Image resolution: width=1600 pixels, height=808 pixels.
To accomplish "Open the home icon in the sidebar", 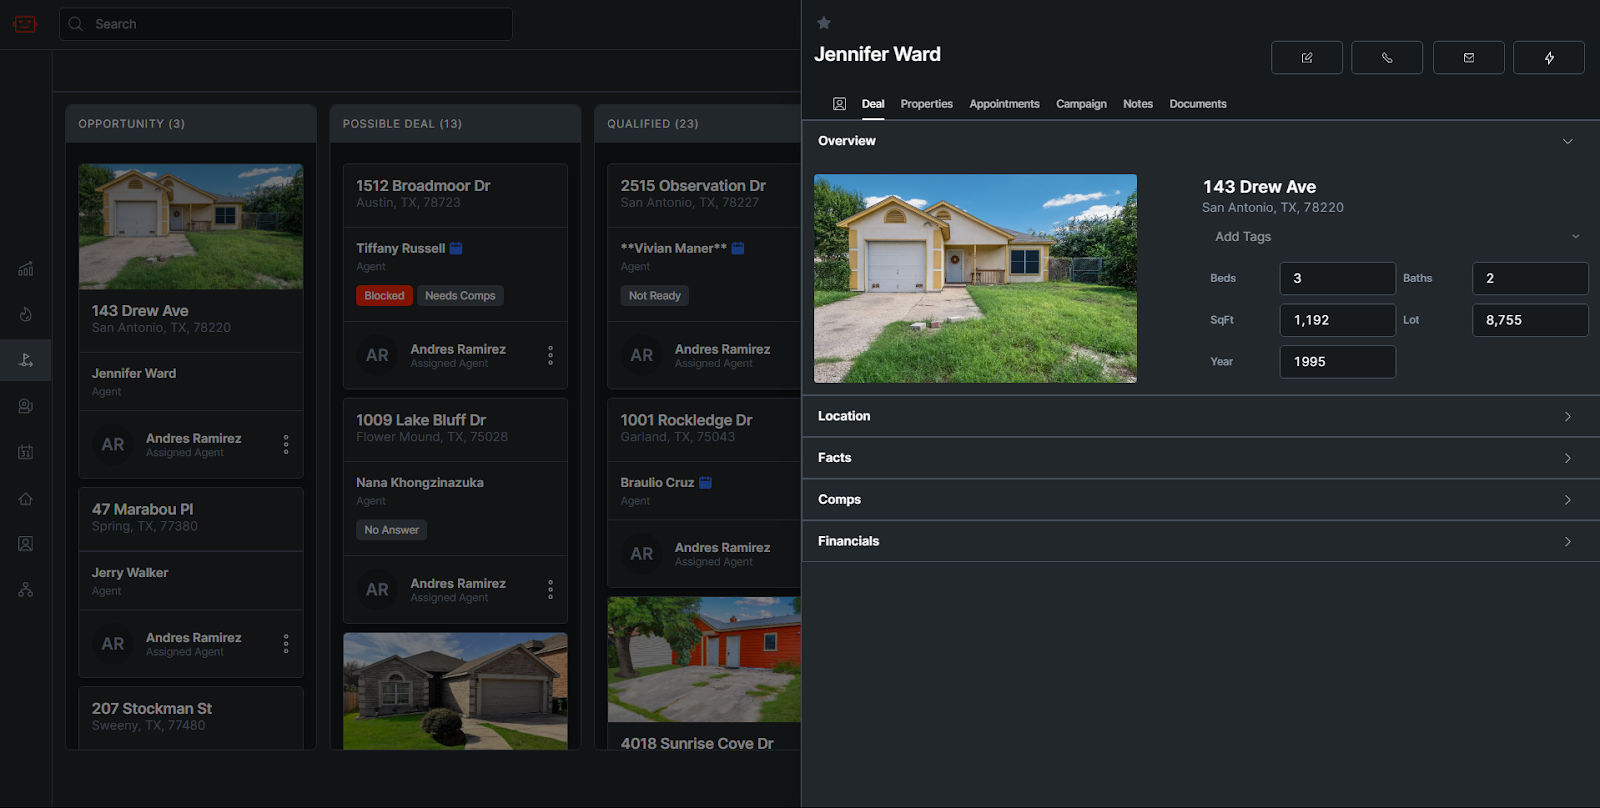I will pyautogui.click(x=26, y=499).
